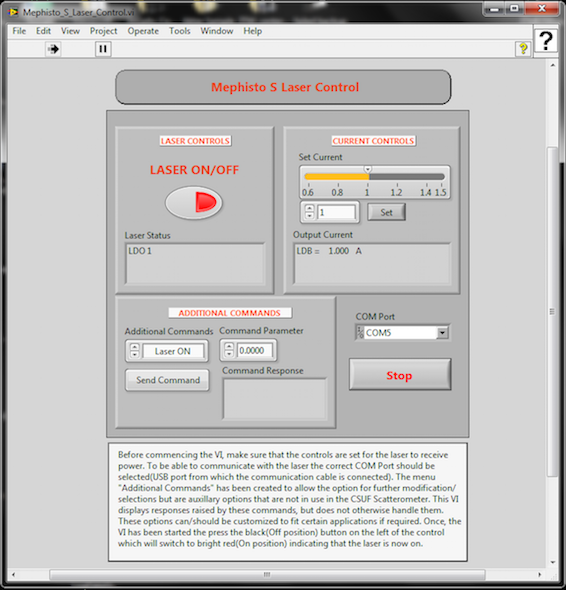The width and height of the screenshot is (566, 590).
Task: Click the large question mark VI icon
Action: (545, 40)
